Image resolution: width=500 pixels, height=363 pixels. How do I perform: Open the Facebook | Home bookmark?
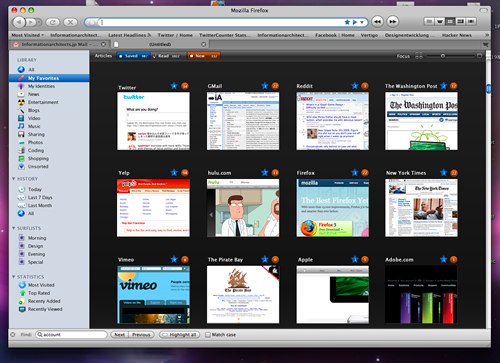point(335,35)
